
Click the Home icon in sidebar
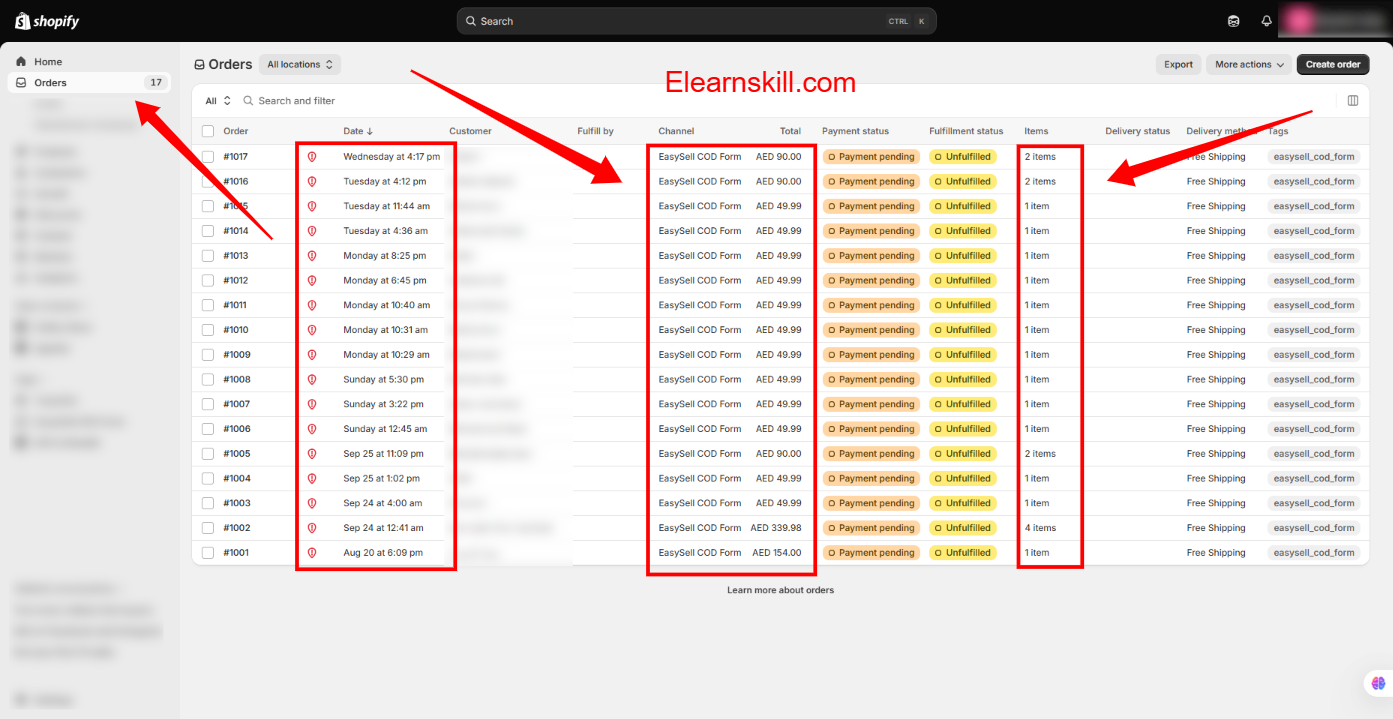21,62
